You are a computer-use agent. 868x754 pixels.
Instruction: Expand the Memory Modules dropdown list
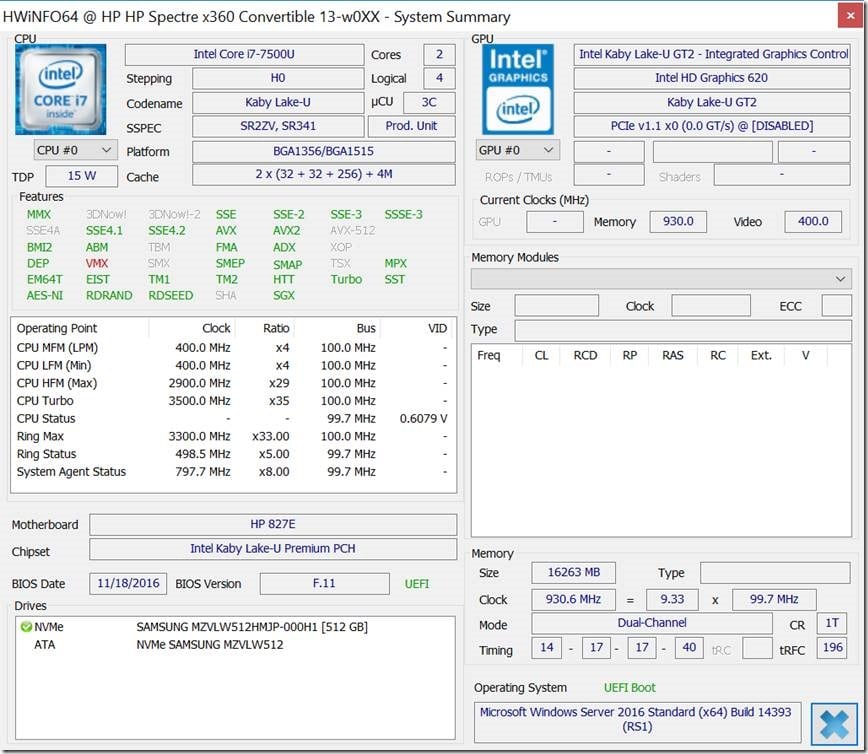661,278
